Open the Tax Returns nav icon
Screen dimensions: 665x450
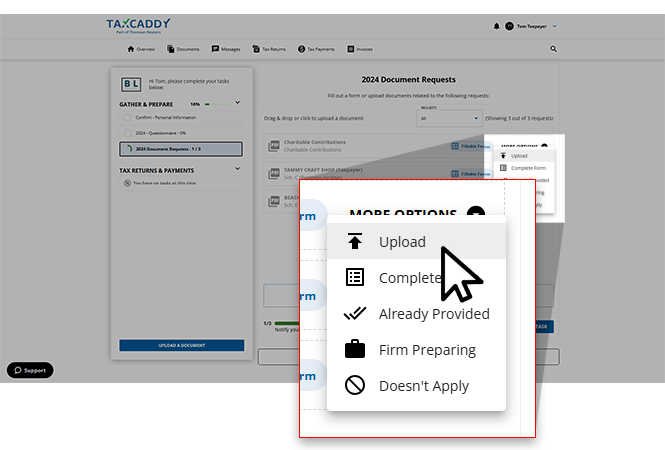coord(256,49)
